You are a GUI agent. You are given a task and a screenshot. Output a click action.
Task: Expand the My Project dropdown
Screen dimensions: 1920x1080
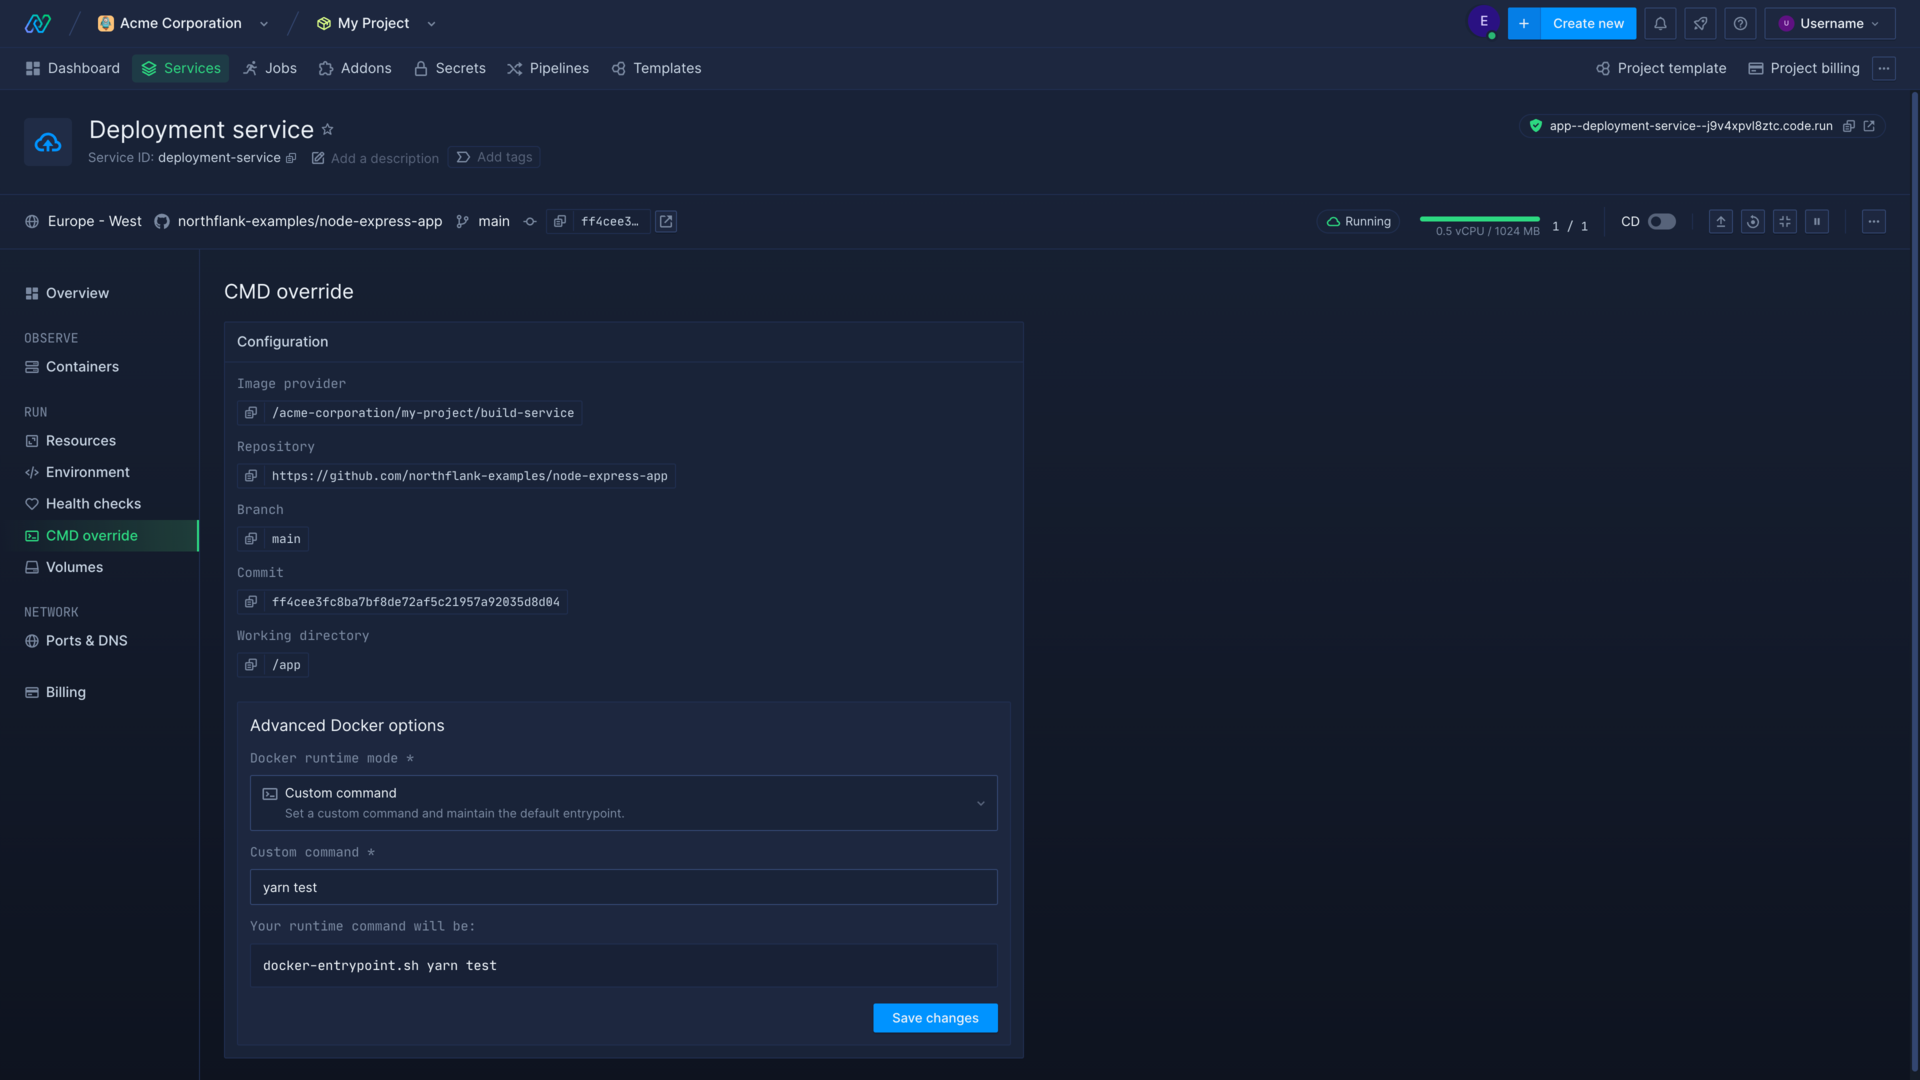coord(431,24)
